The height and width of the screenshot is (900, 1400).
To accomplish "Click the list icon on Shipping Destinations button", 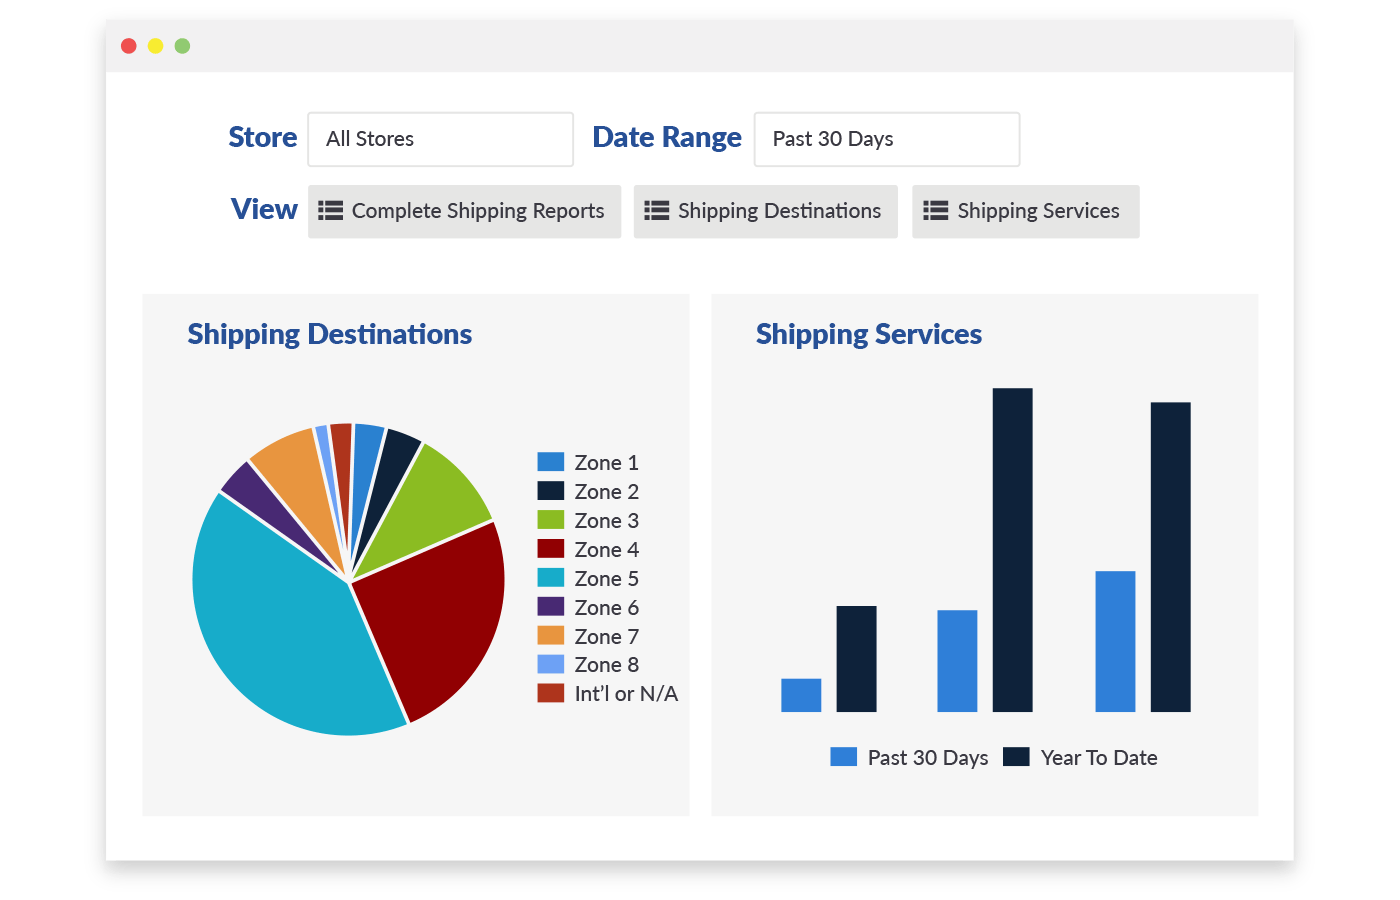I will point(657,211).
